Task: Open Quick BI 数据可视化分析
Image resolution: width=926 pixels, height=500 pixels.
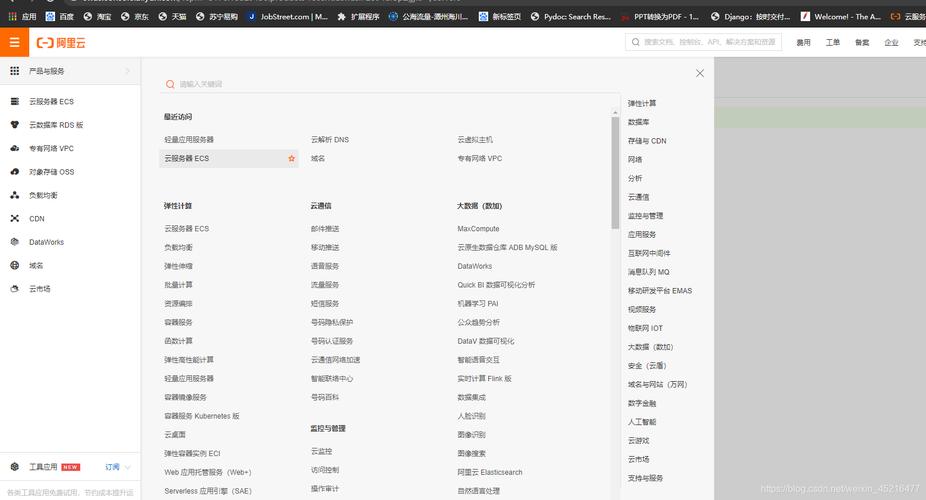Action: coord(496,285)
